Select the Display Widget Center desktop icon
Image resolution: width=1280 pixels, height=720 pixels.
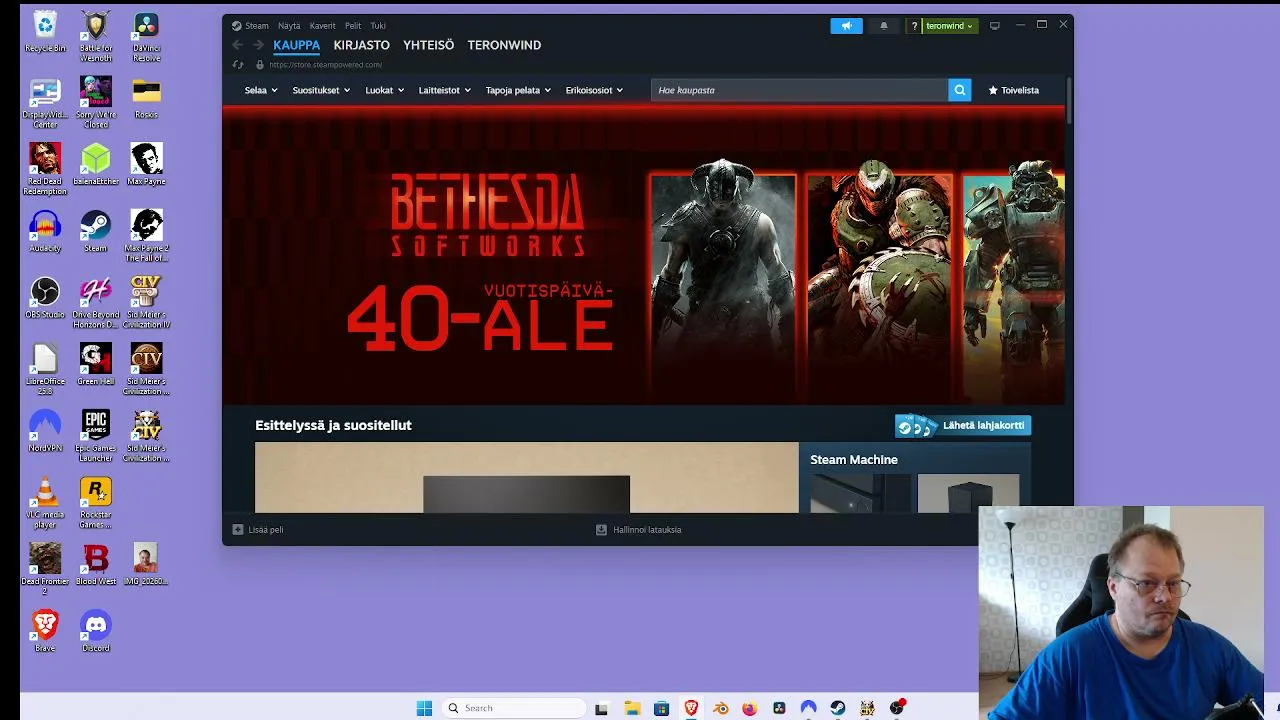[45, 102]
